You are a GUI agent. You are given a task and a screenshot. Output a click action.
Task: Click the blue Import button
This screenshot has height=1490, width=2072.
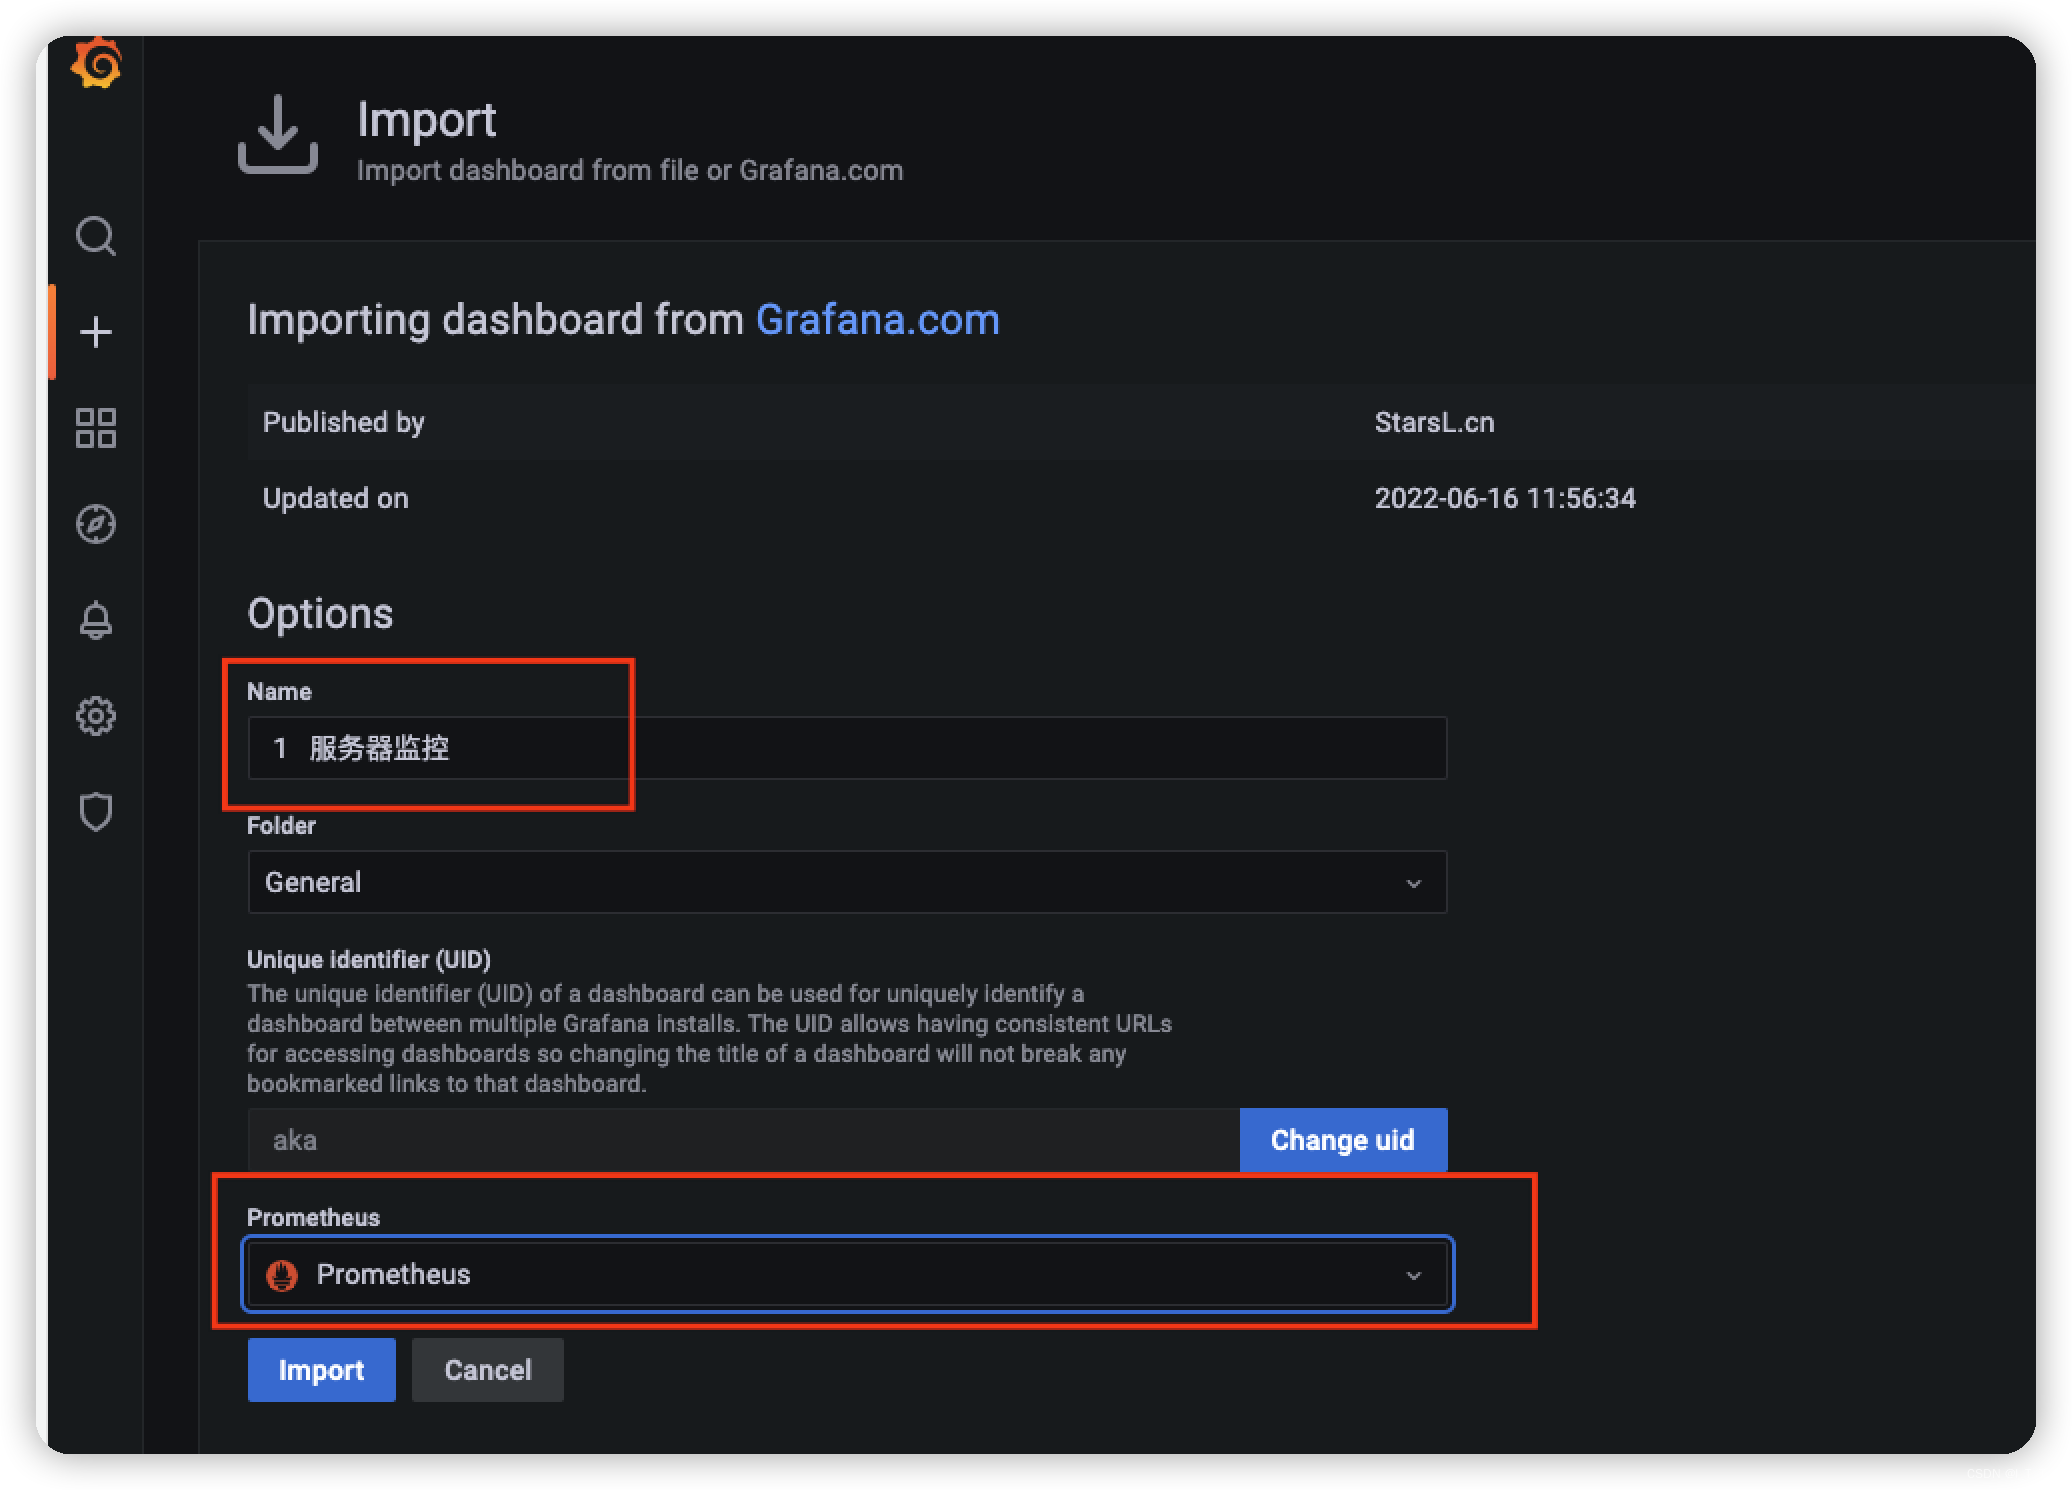coord(321,1370)
